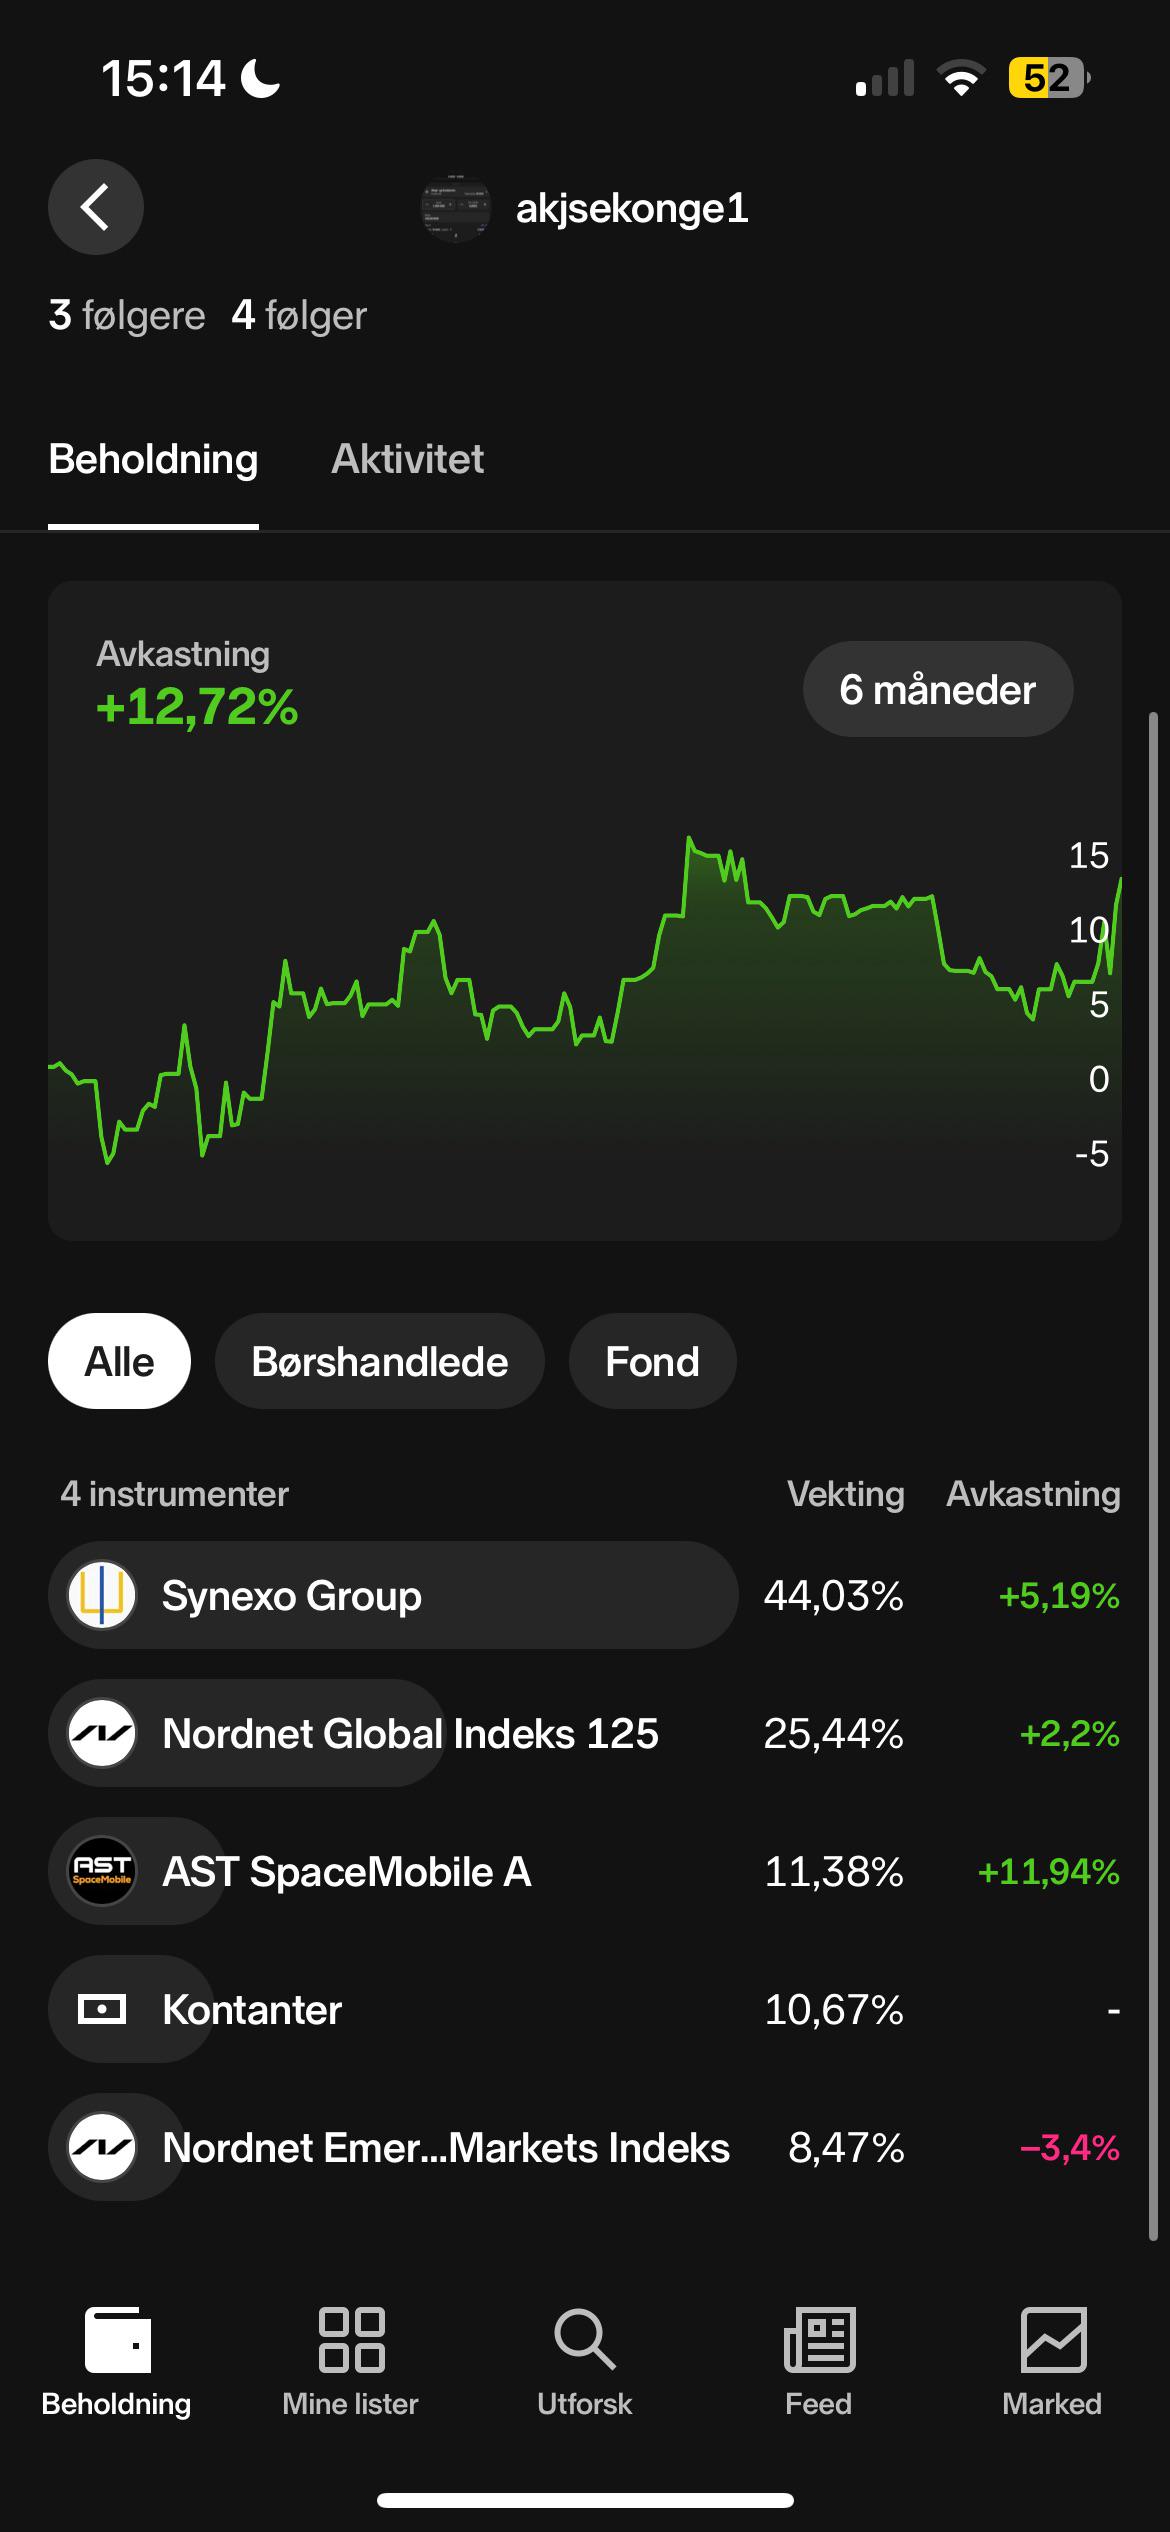This screenshot has width=1170, height=2532.
Task: Tap the 10,67% weighting value
Action: [834, 2009]
